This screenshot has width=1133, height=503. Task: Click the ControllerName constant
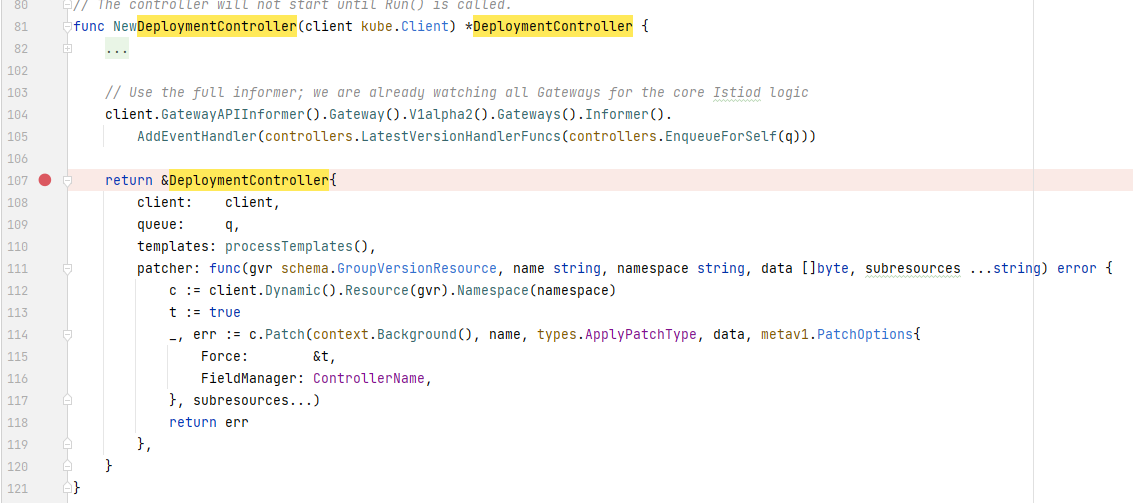371,378
